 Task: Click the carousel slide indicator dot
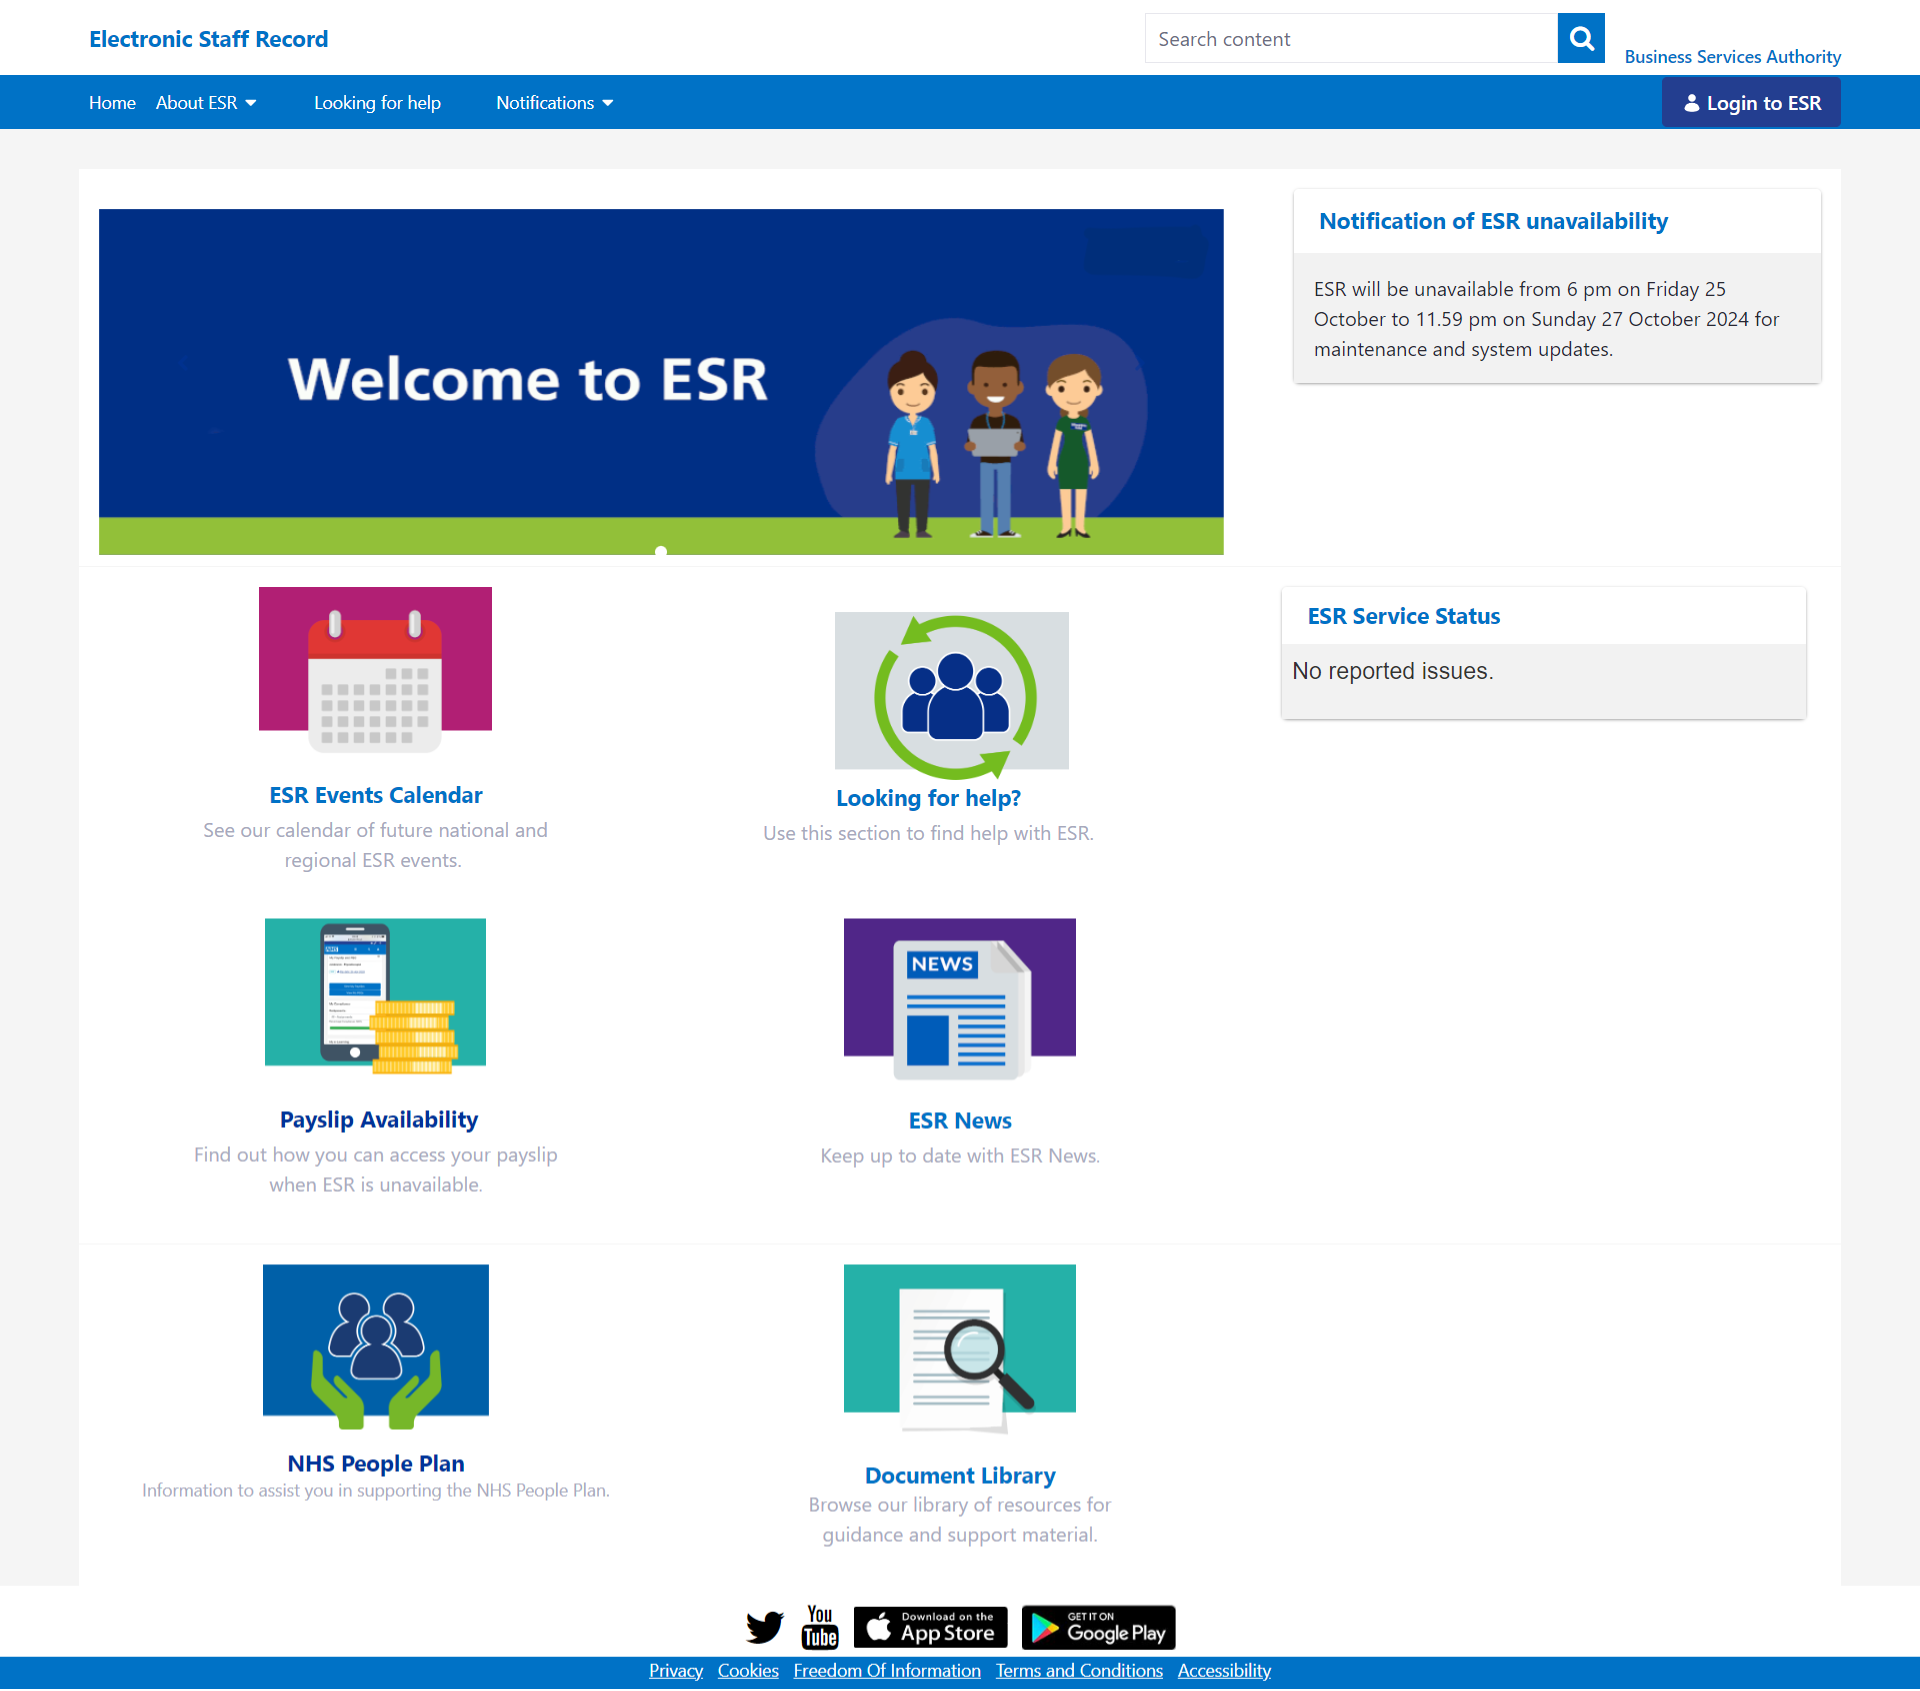661,550
